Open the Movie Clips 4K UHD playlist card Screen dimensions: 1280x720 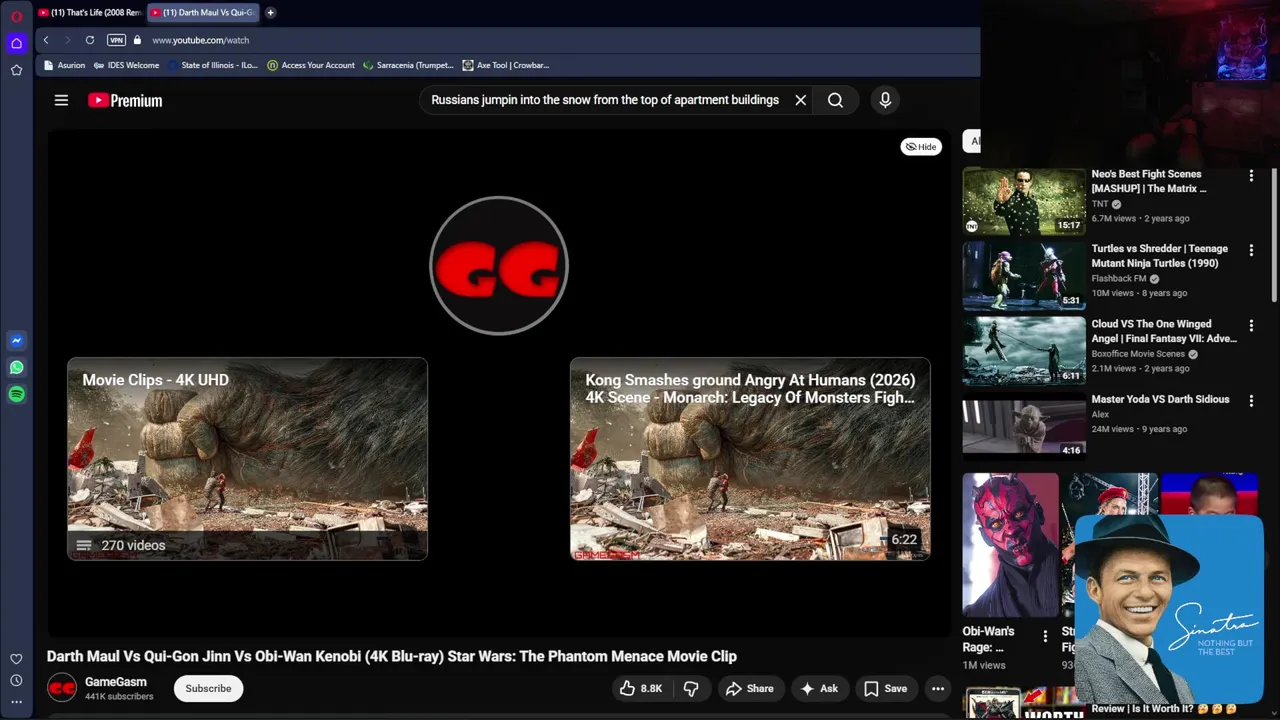click(247, 459)
